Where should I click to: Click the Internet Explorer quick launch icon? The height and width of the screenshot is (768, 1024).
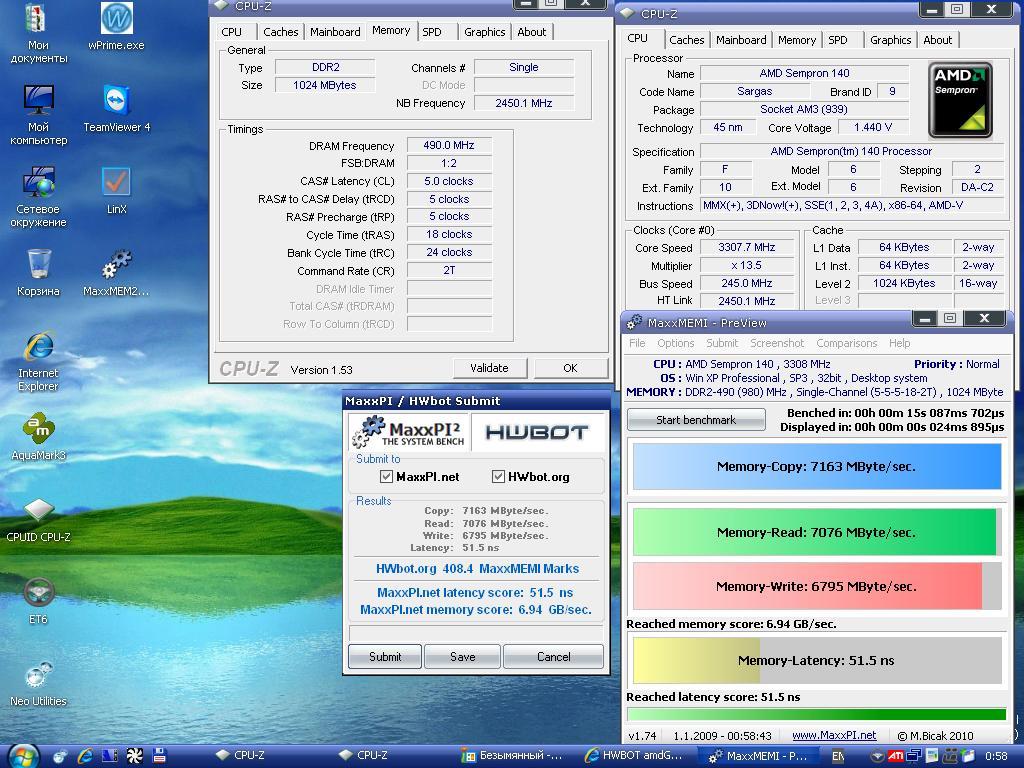click(85, 756)
